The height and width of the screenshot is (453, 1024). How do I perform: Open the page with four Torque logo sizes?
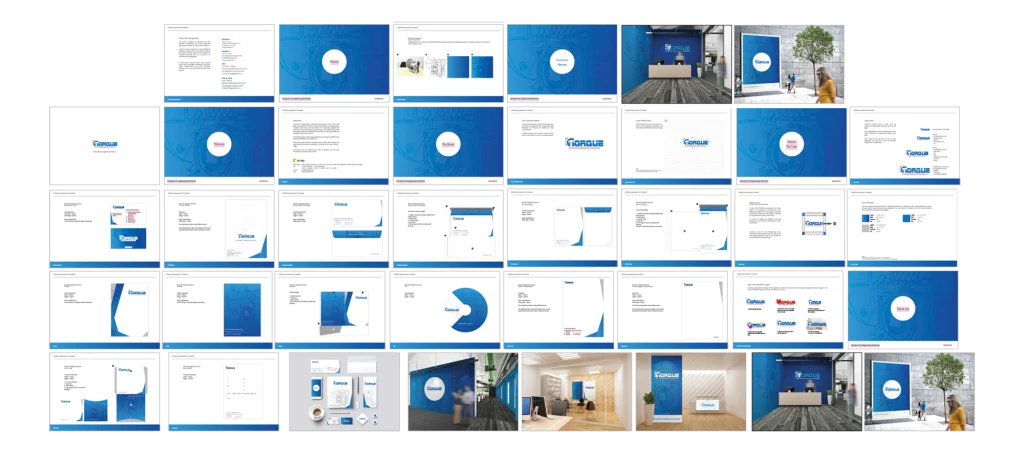(904, 146)
